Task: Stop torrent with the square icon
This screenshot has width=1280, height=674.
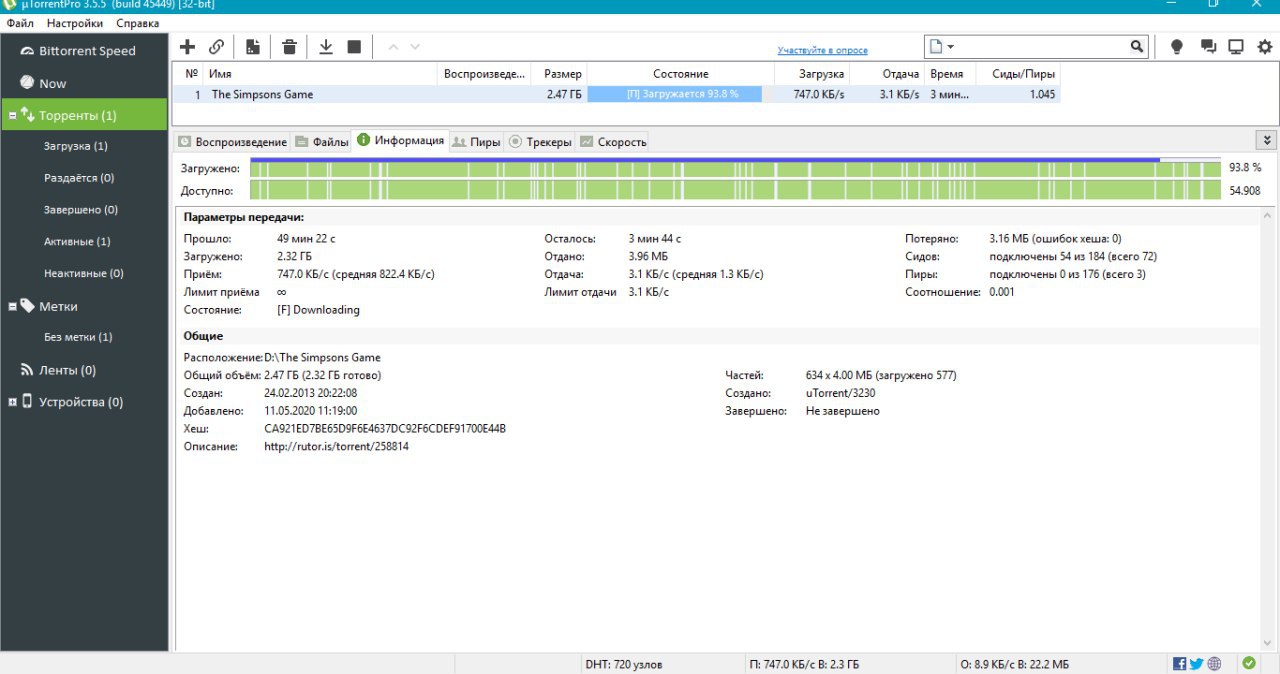Action: coord(354,46)
